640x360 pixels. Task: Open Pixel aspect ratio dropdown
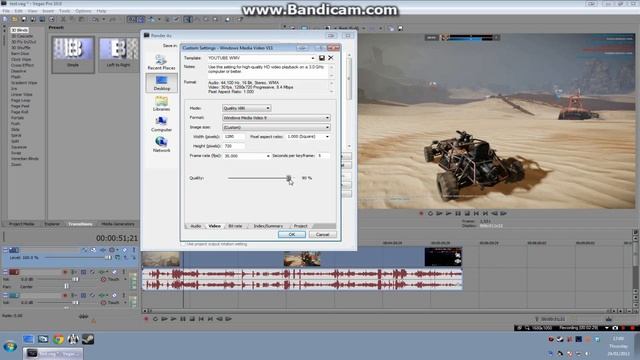point(327,137)
